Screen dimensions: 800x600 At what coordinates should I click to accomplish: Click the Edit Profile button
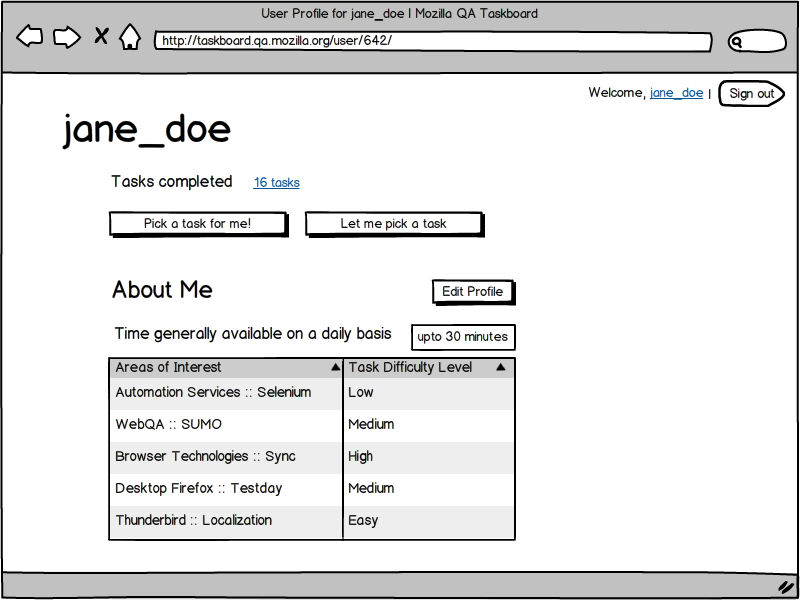point(473,292)
